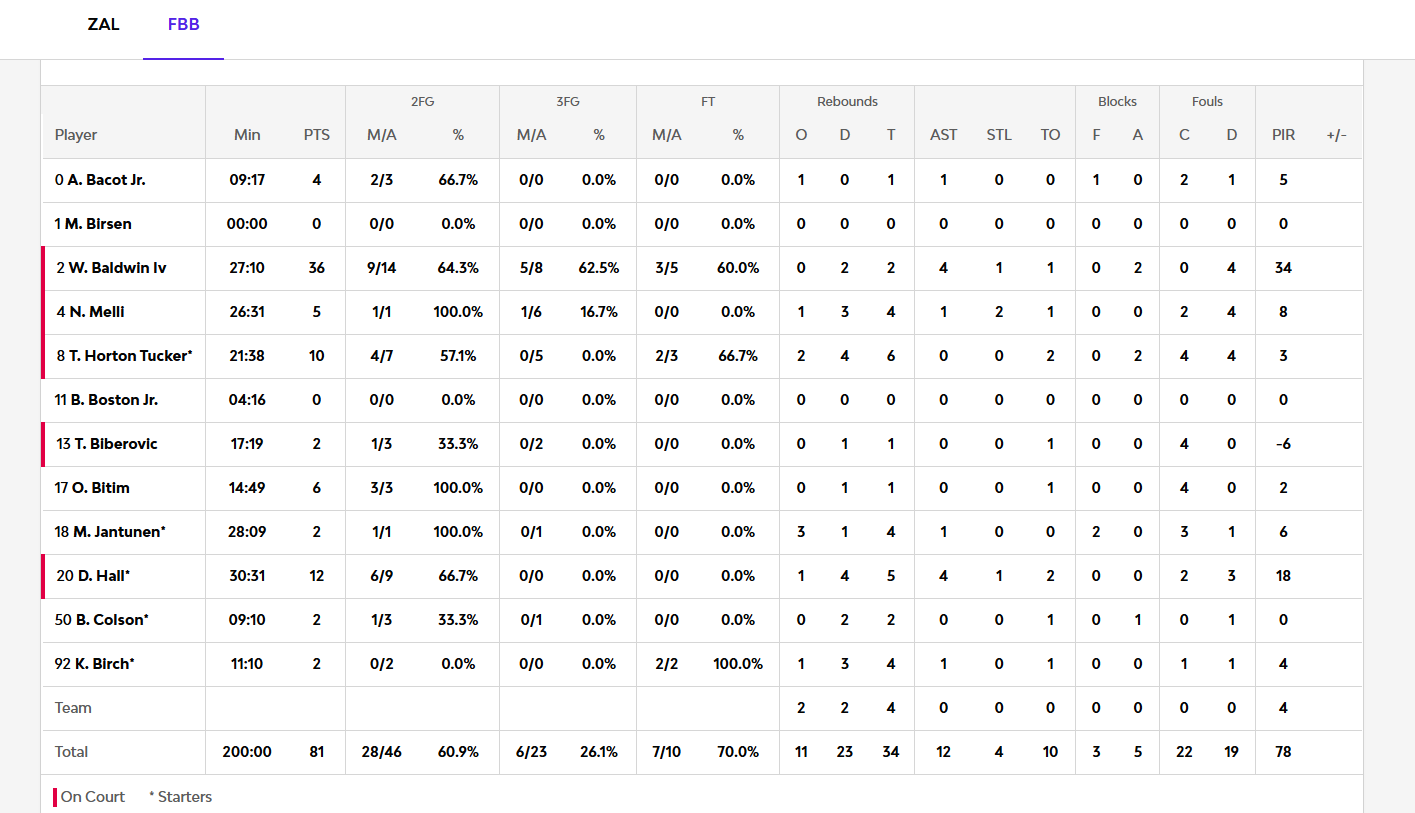
Task: Switch to the ZAL team tab
Action: point(103,25)
